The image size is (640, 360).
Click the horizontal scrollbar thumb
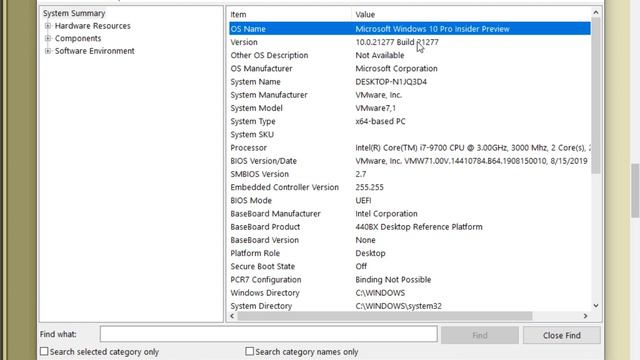[x=385, y=316]
